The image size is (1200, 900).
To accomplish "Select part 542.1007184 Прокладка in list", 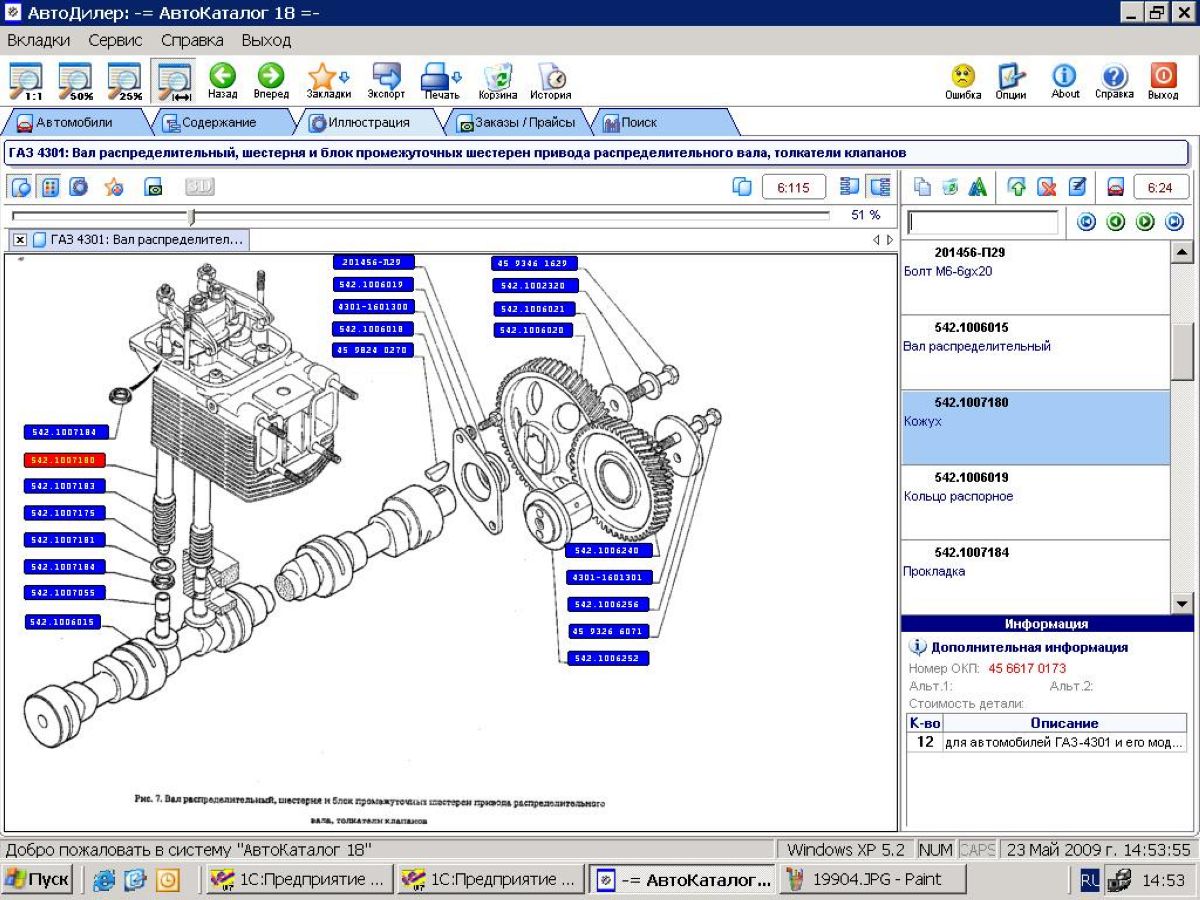I will tap(1035, 577).
